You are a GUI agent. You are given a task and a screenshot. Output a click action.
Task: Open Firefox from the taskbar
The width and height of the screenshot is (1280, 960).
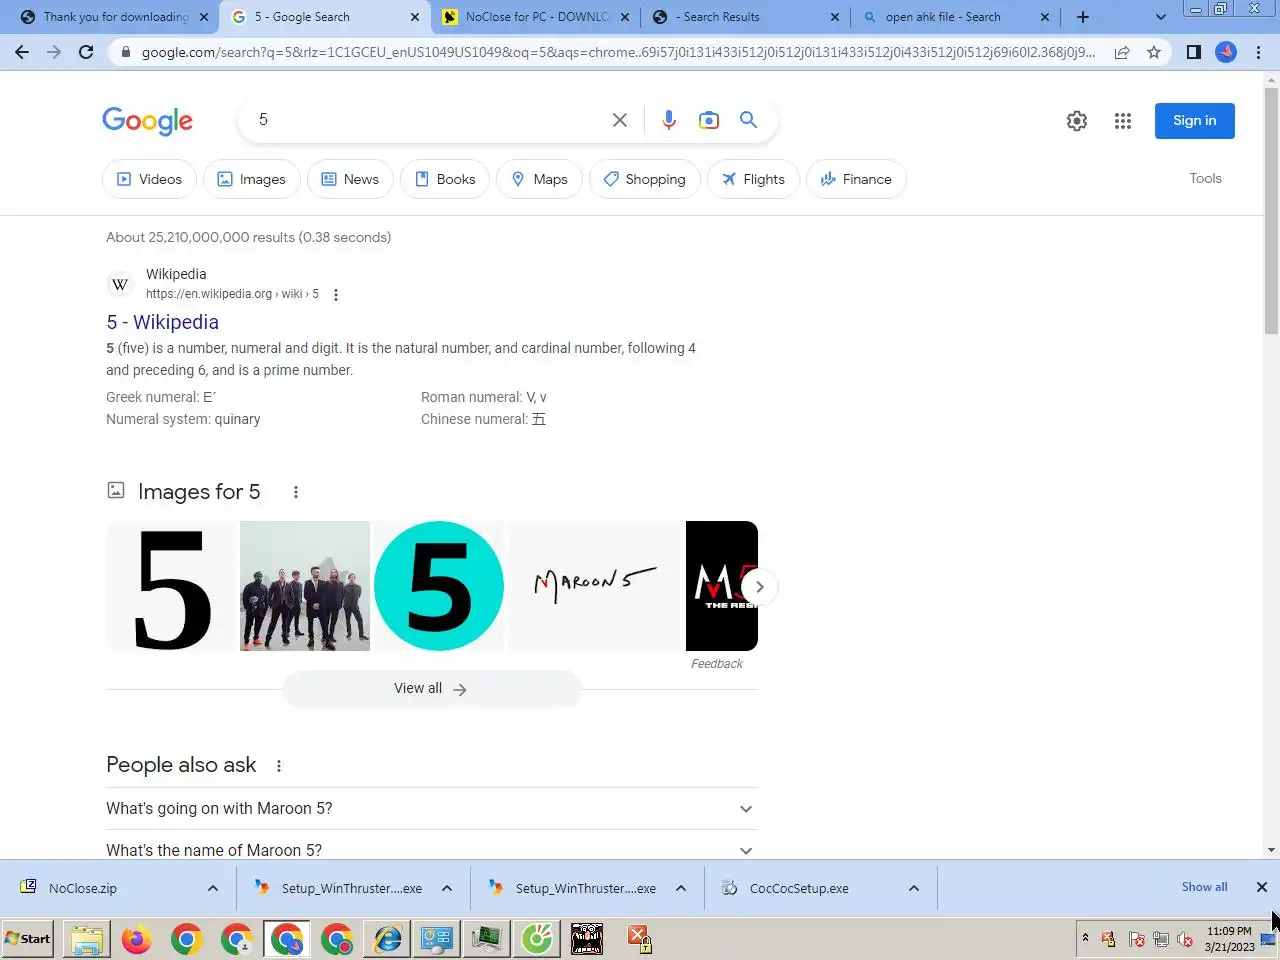pyautogui.click(x=137, y=939)
